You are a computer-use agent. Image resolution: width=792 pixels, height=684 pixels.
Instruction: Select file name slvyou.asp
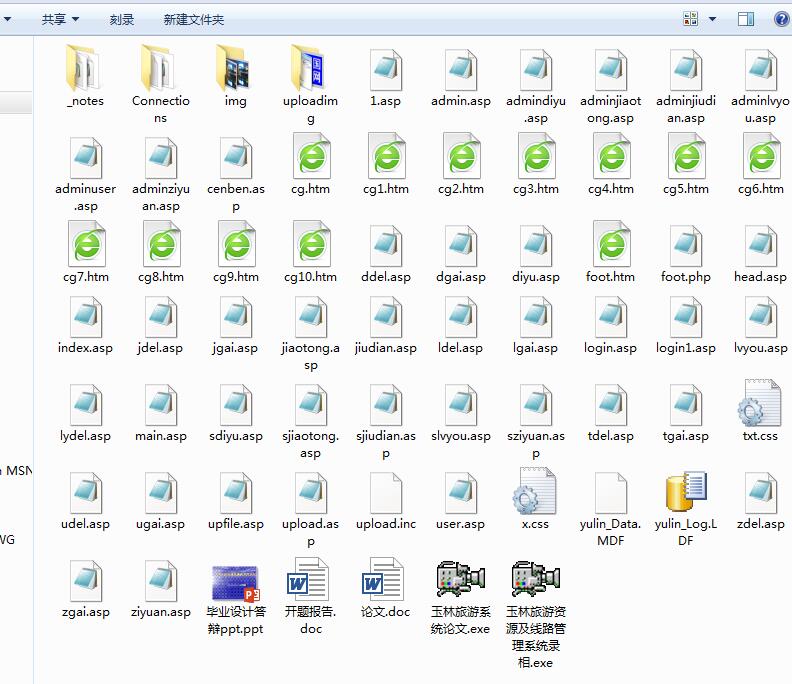(461, 435)
